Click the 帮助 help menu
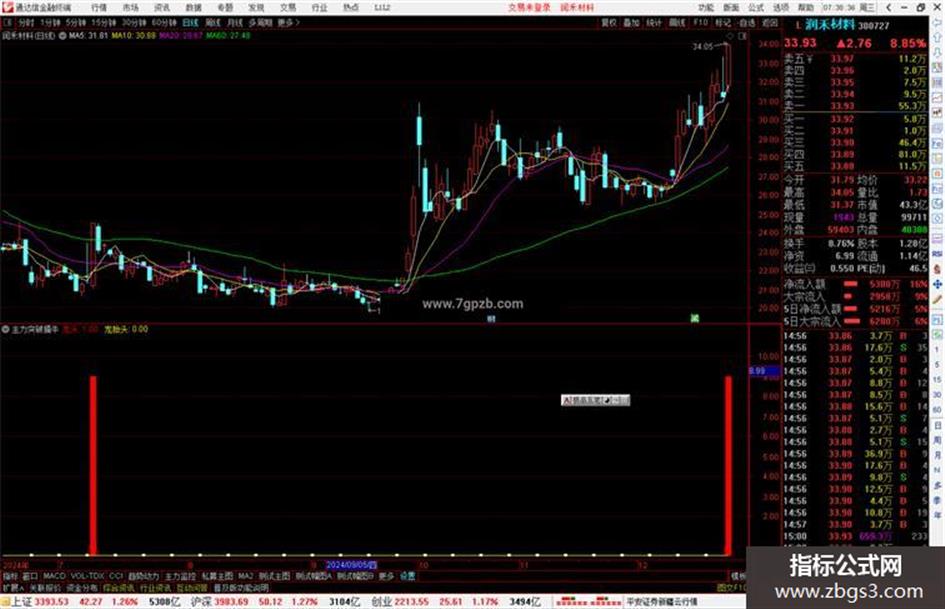The image size is (945, 609). pyautogui.click(x=805, y=7)
